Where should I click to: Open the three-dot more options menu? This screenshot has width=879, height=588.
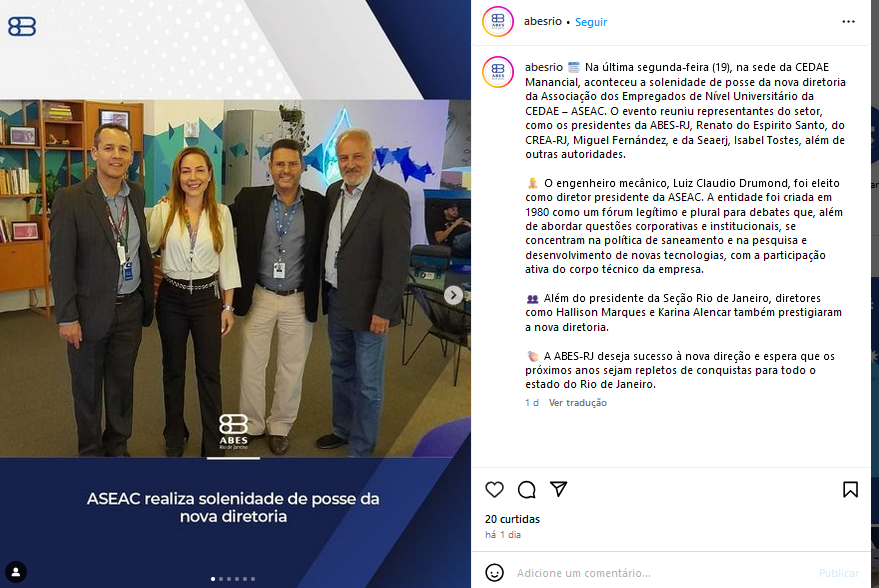coord(848,21)
